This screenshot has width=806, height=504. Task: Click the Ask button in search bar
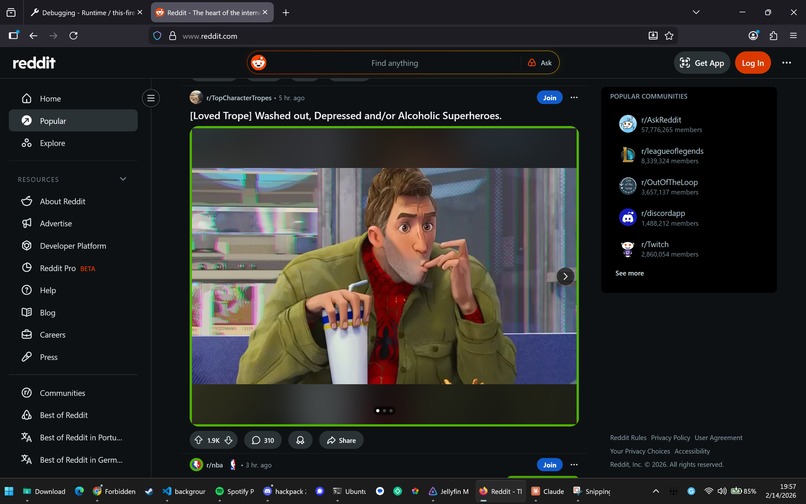(x=540, y=63)
